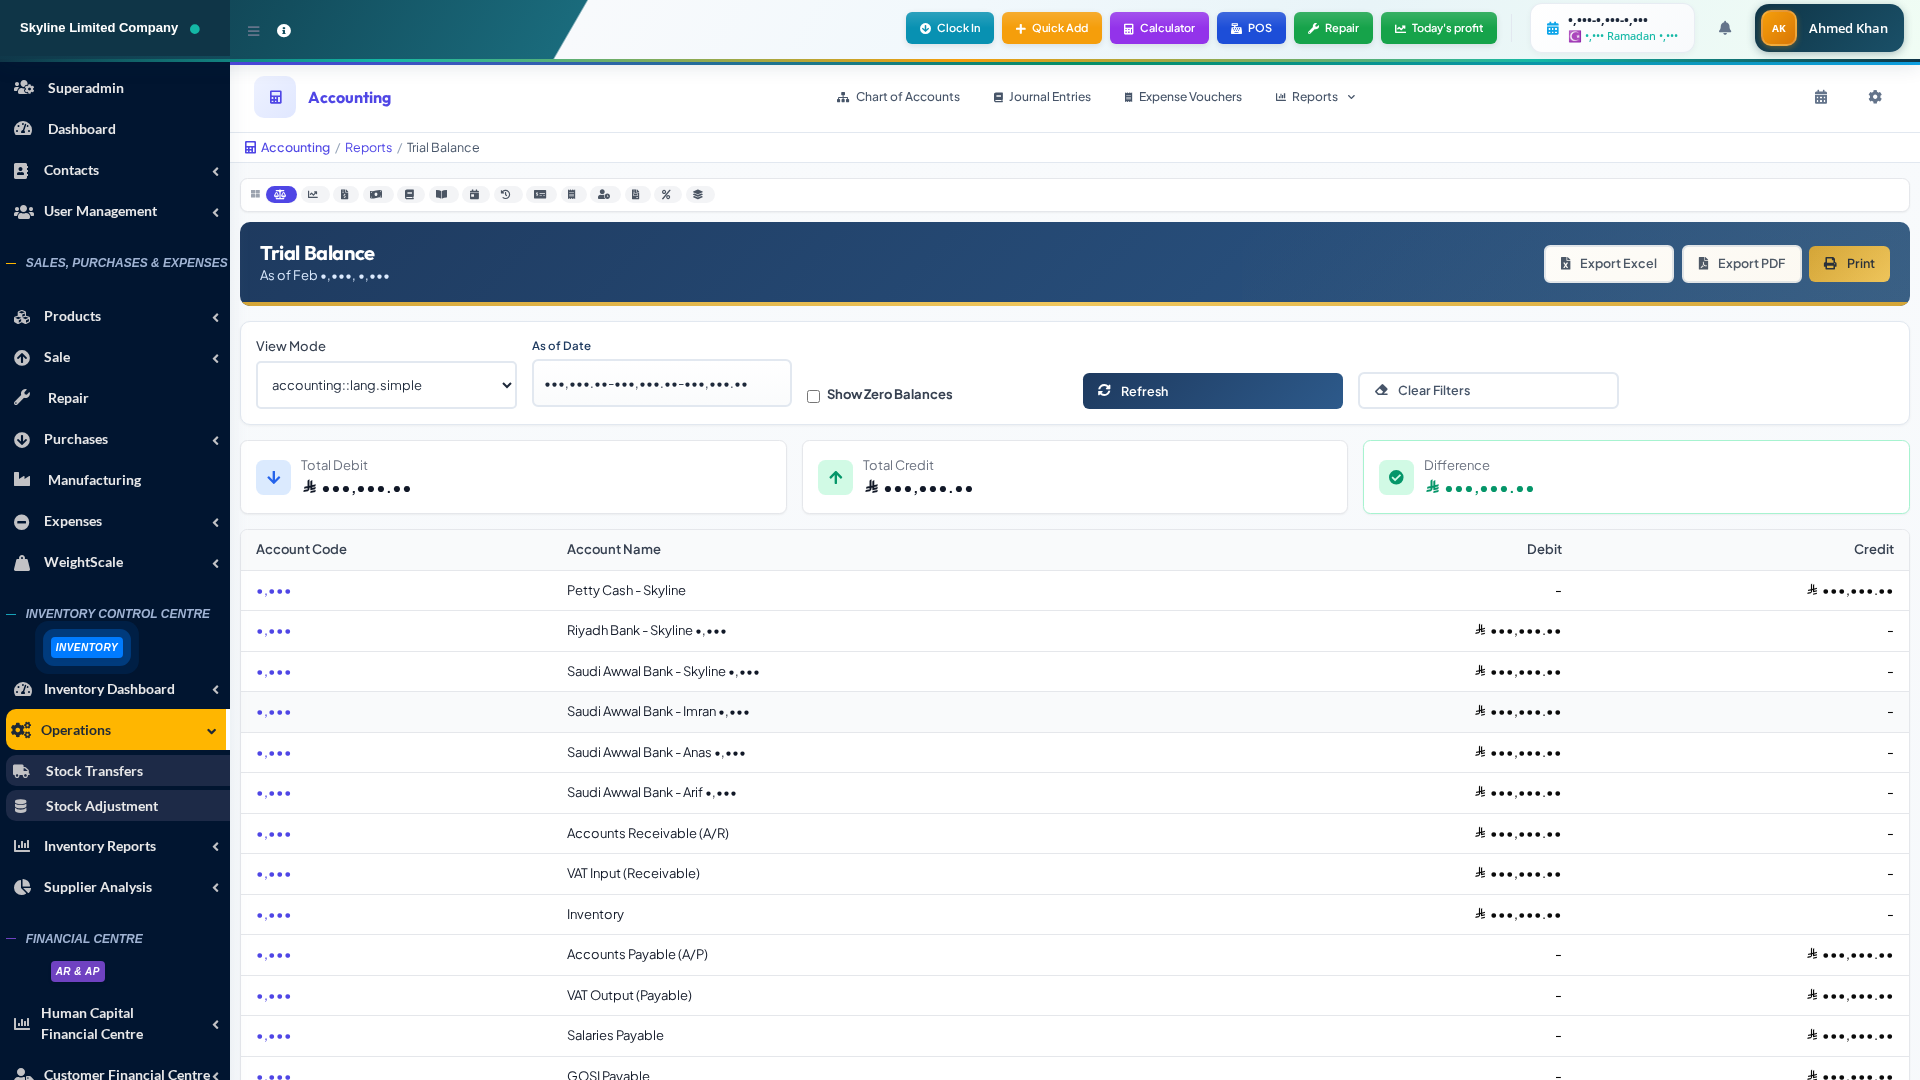Open the Repair module
1920x1080 pixels.
coord(1333,28)
